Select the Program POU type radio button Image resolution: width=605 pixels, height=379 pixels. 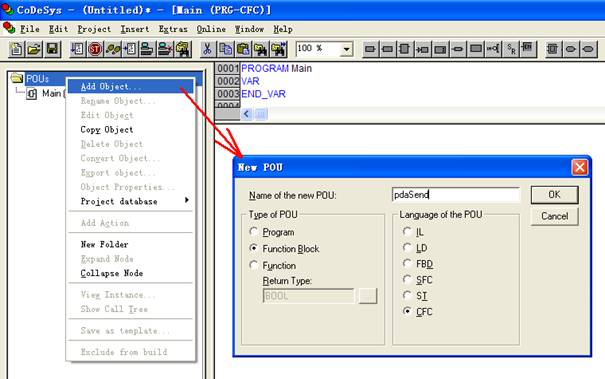(253, 232)
